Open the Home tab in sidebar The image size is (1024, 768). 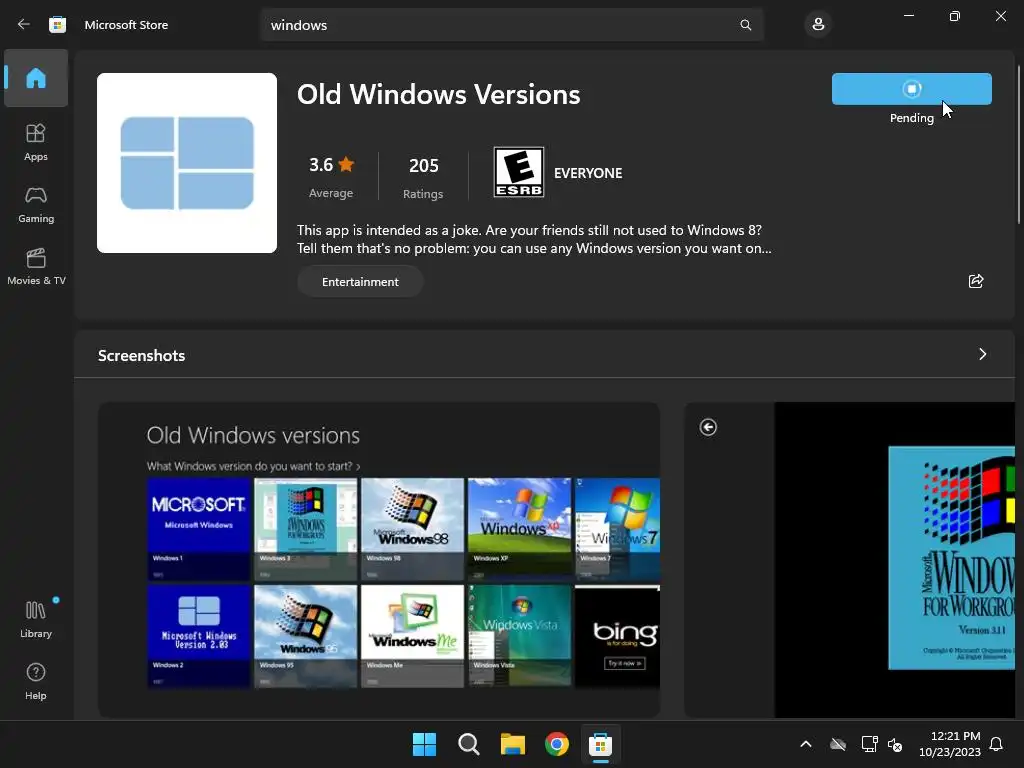pos(36,78)
